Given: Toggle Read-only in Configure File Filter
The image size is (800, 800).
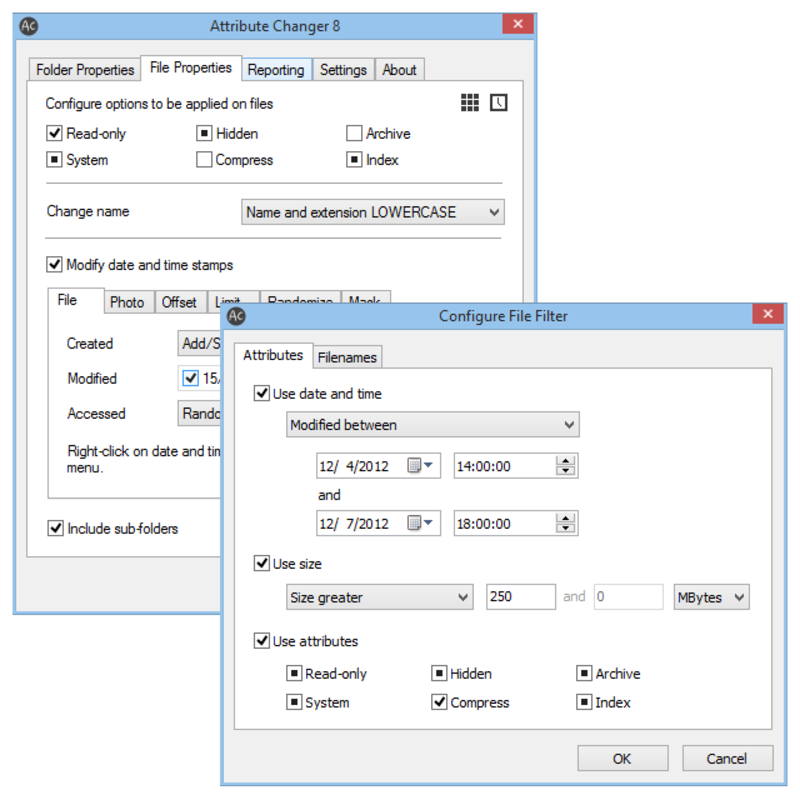Looking at the screenshot, I should (x=294, y=673).
